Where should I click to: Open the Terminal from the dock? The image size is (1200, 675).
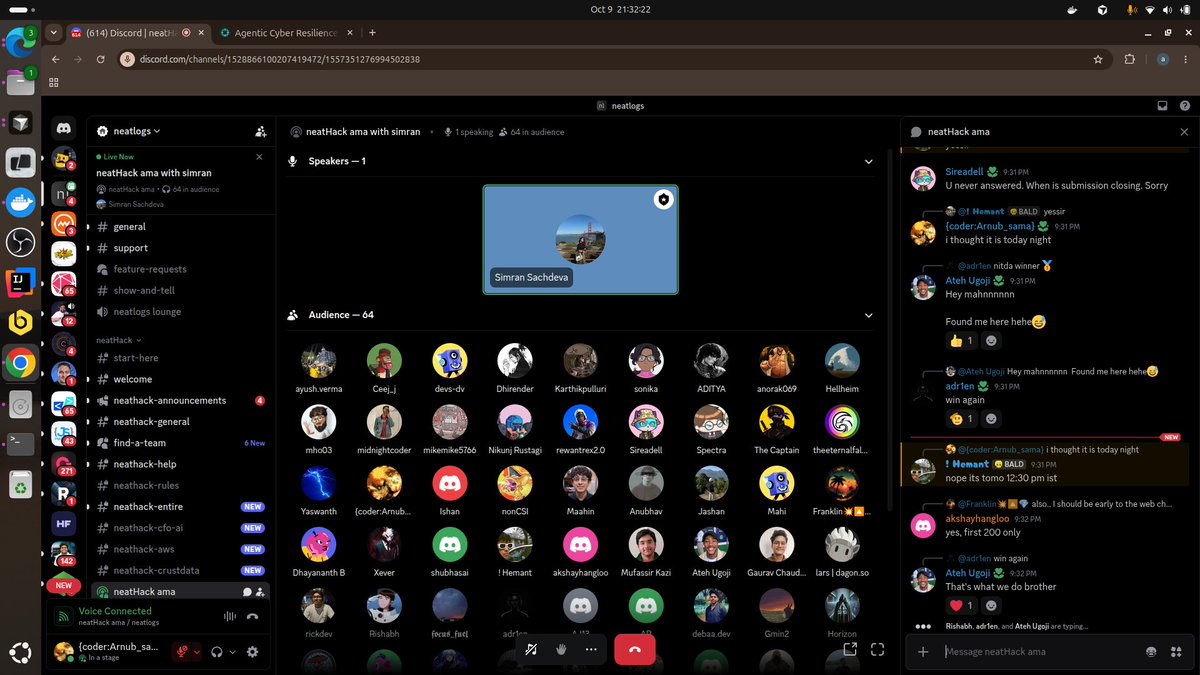coord(21,444)
